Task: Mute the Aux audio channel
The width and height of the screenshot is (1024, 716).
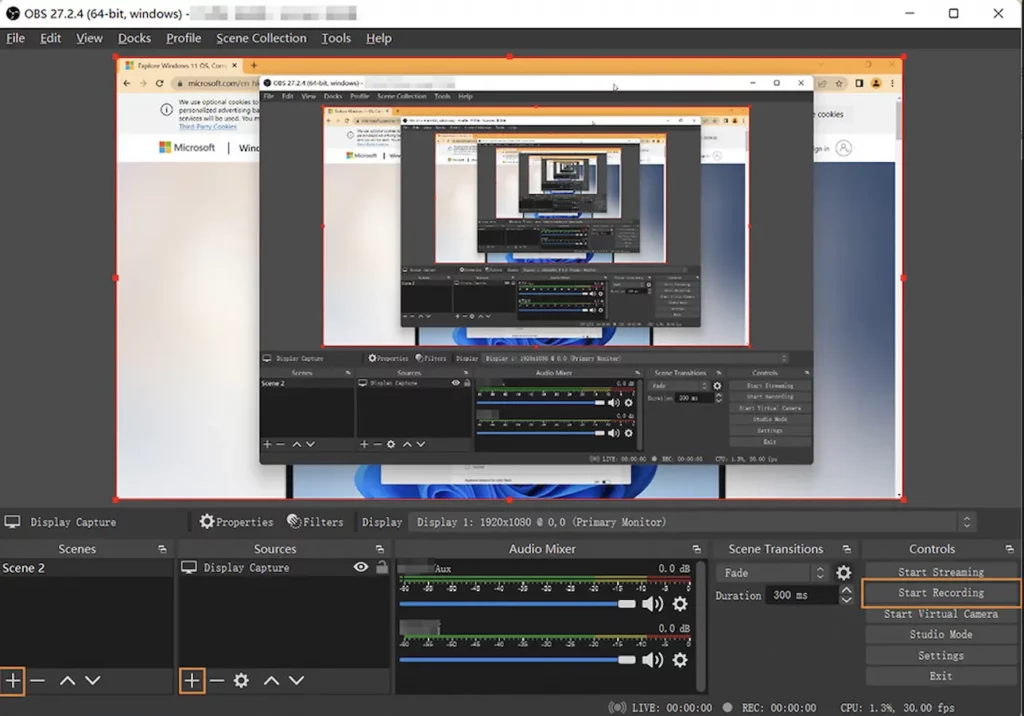Action: click(652, 604)
